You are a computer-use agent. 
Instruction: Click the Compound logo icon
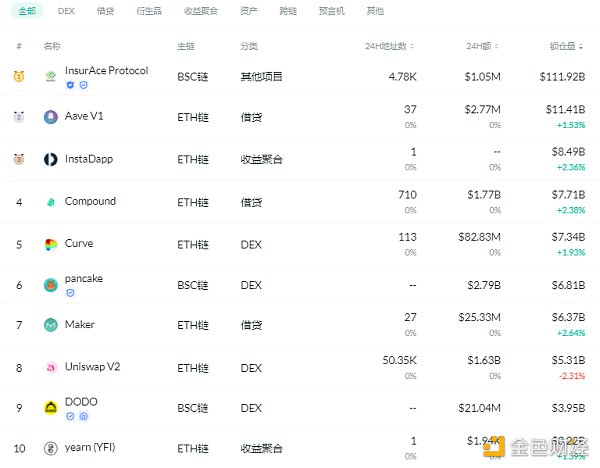click(x=51, y=202)
